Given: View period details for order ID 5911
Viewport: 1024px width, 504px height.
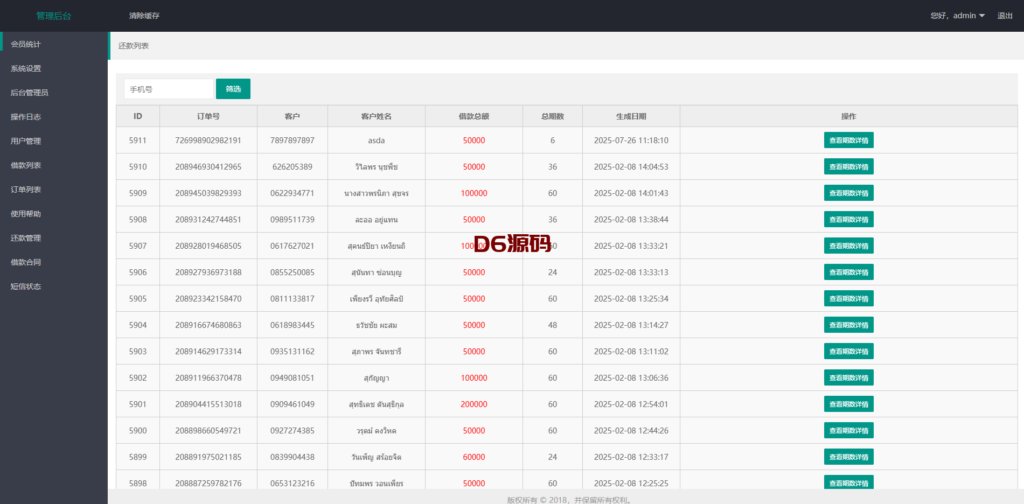Looking at the screenshot, I should [x=848, y=140].
